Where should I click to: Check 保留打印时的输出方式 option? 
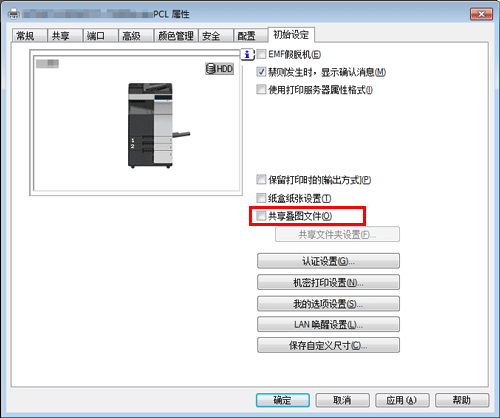pos(261,180)
